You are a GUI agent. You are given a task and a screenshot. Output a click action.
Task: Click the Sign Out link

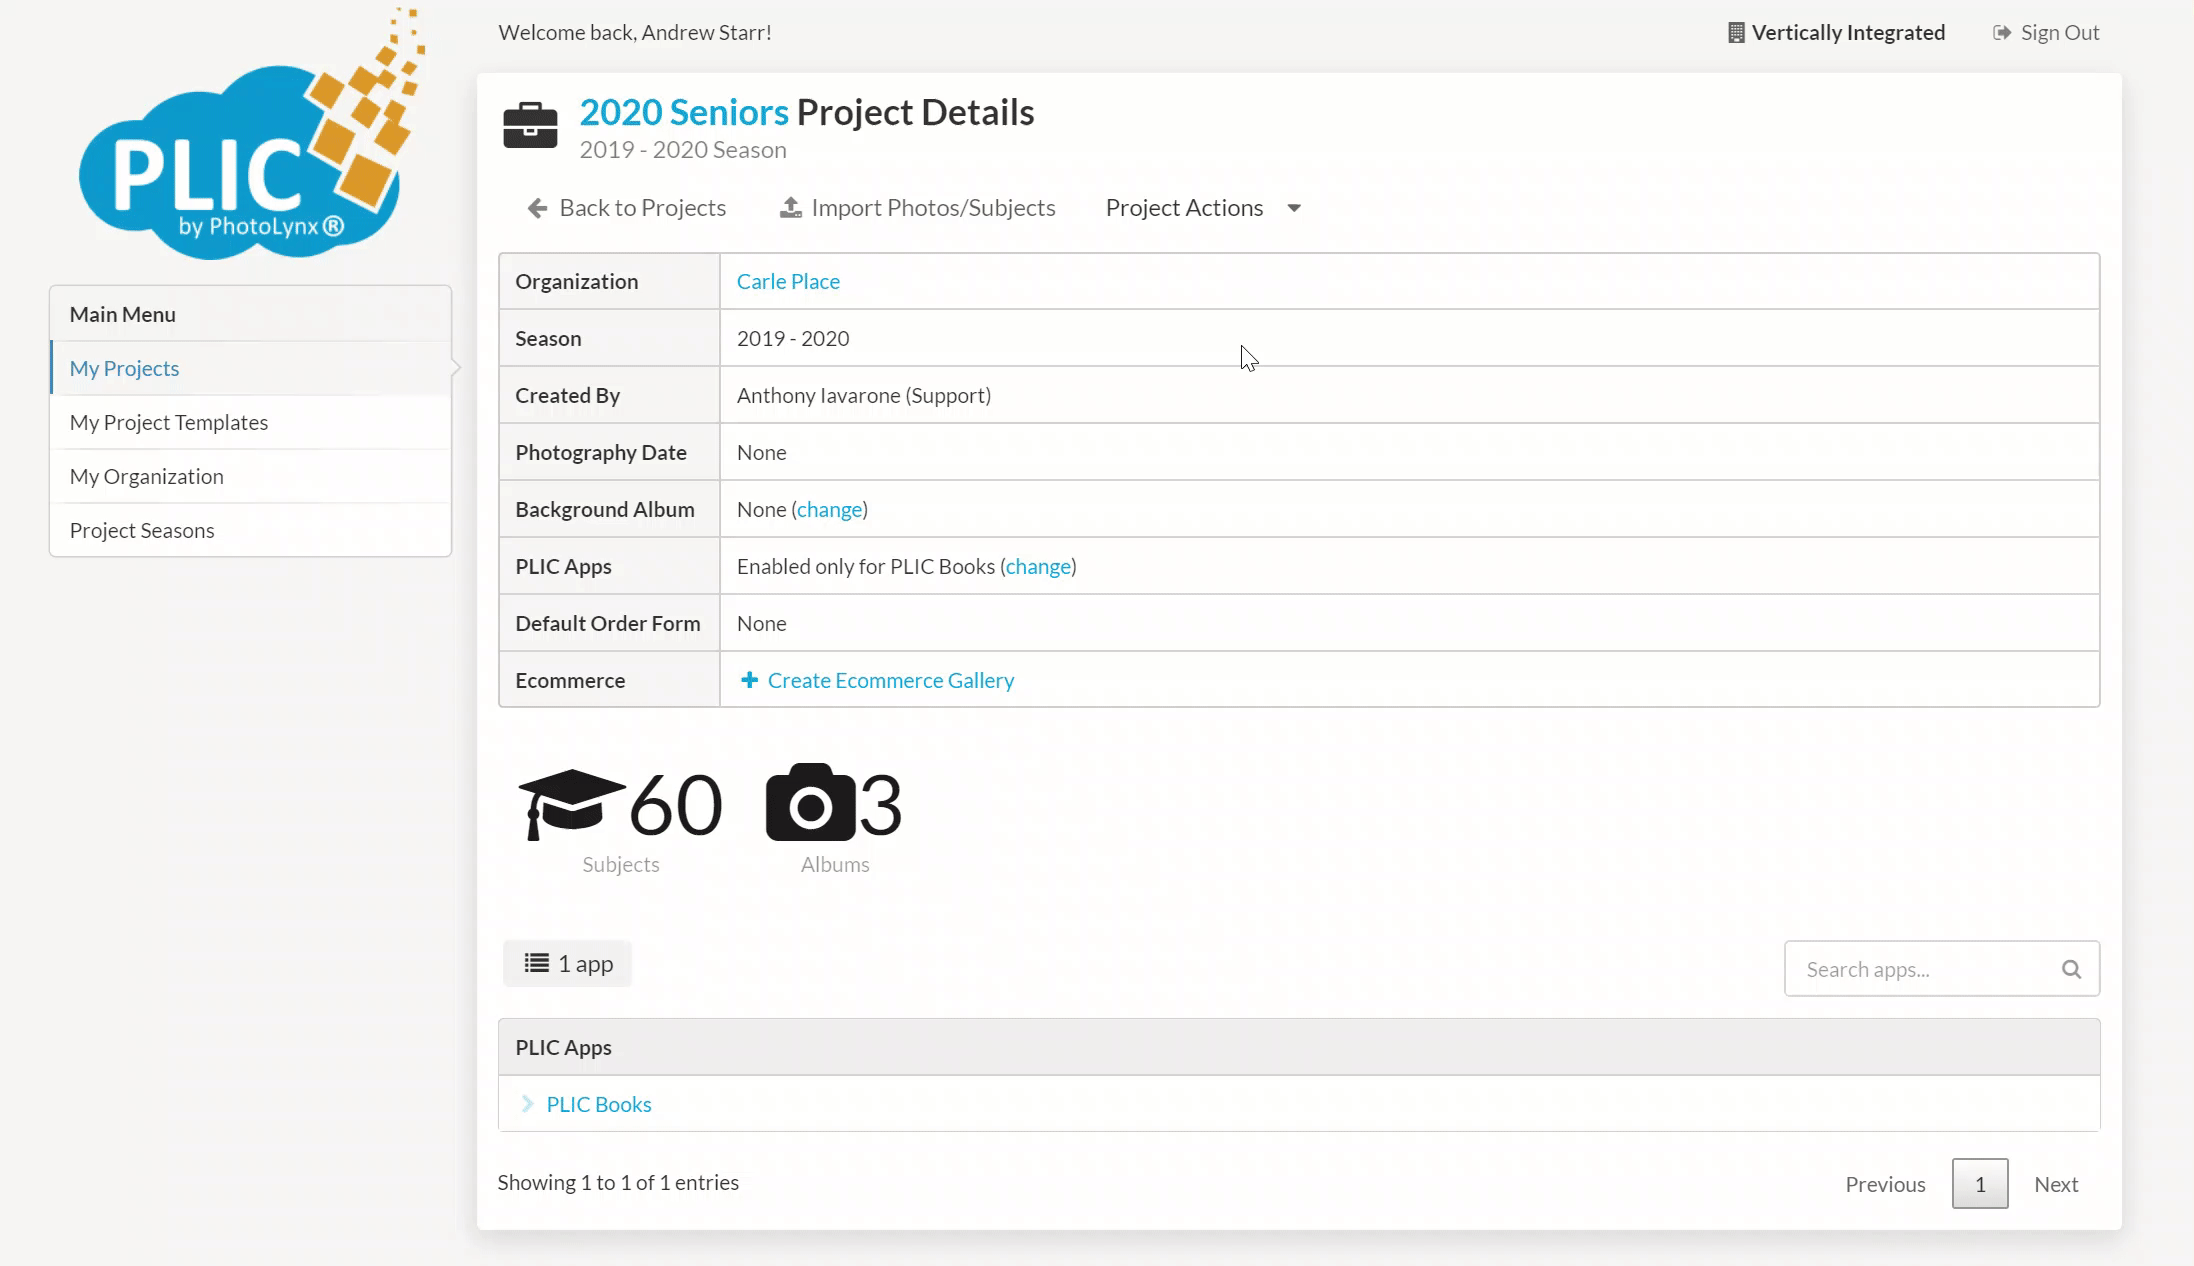point(2046,33)
